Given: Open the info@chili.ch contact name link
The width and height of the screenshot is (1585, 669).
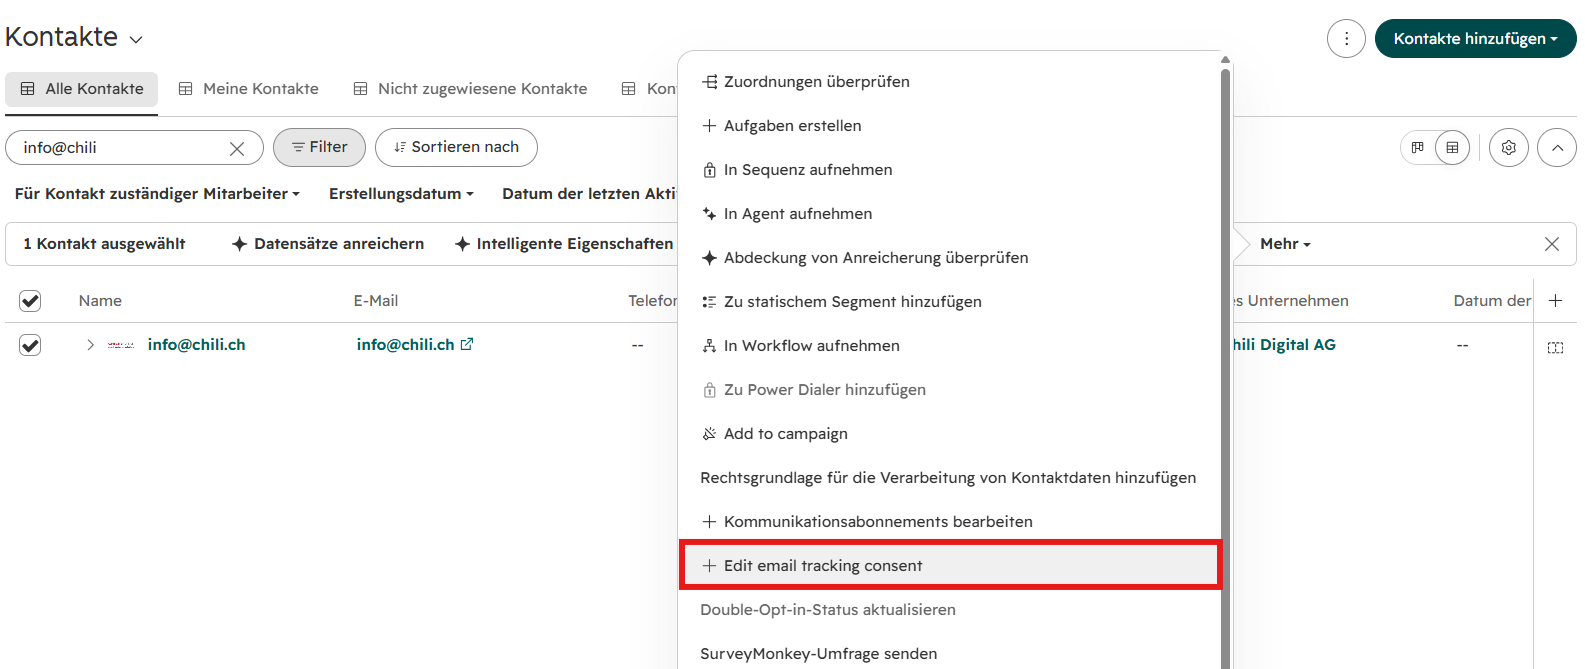Looking at the screenshot, I should 196,345.
